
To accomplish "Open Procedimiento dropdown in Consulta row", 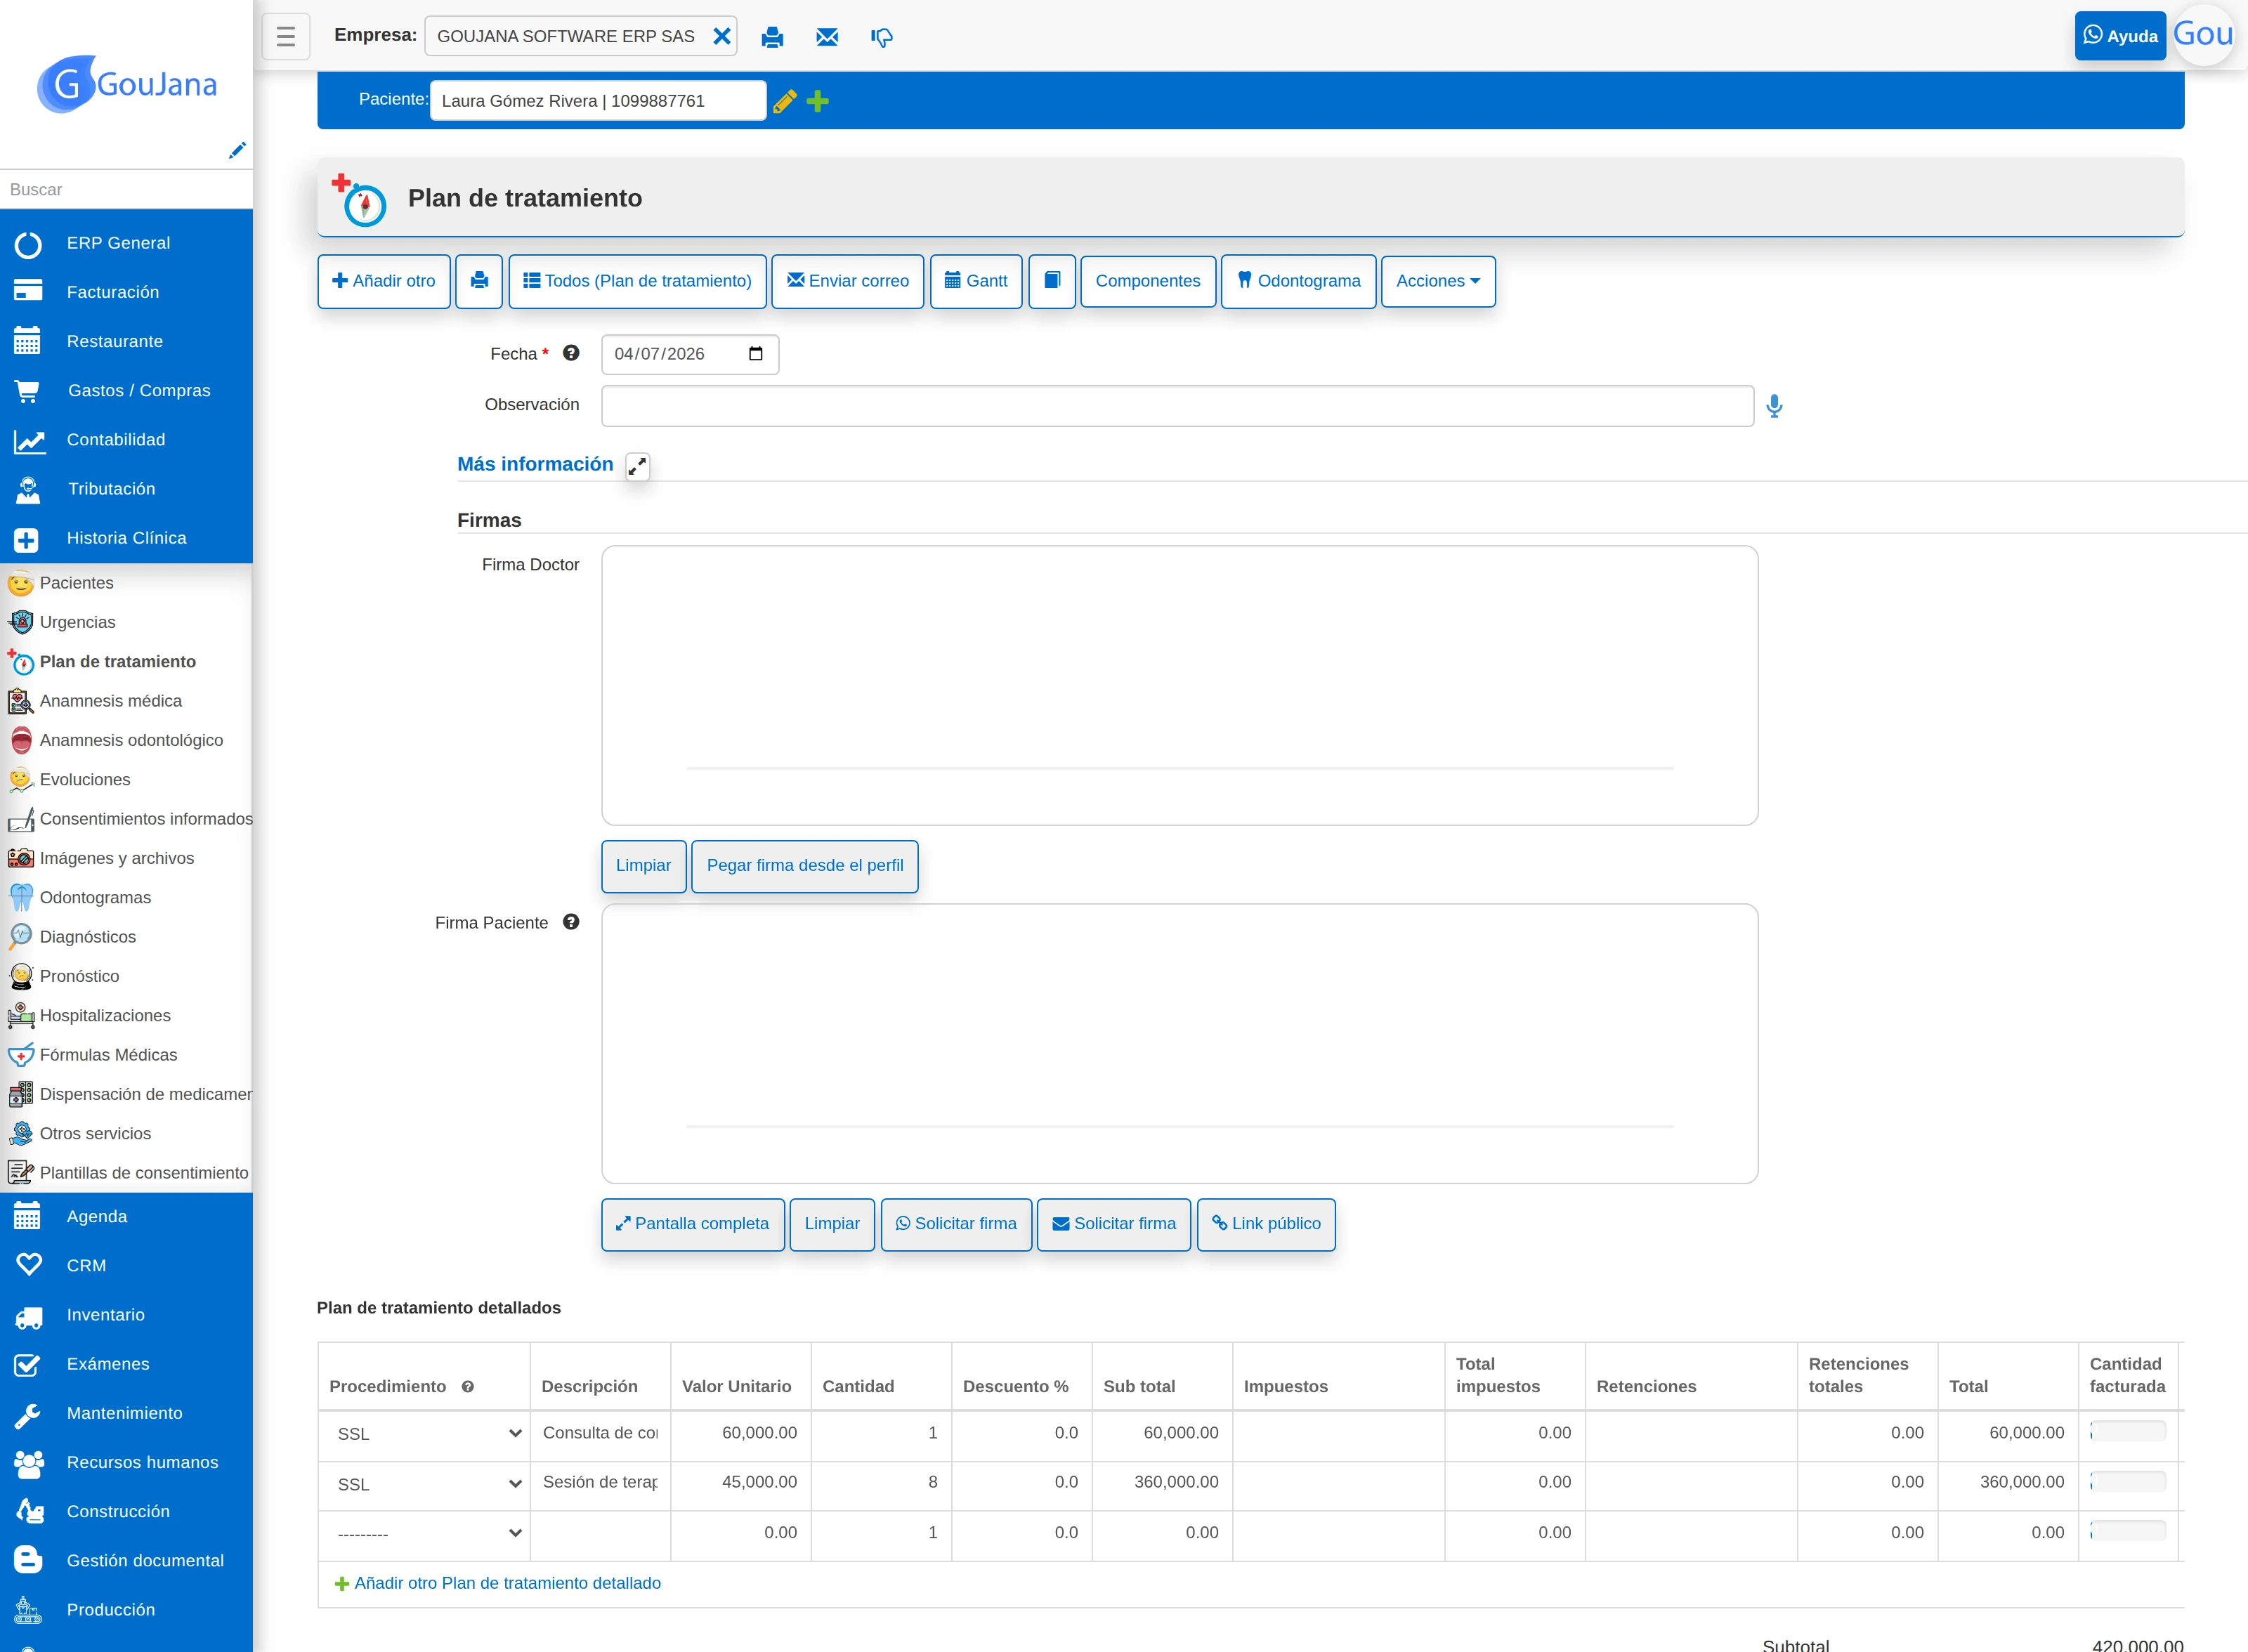I will tap(429, 1434).
